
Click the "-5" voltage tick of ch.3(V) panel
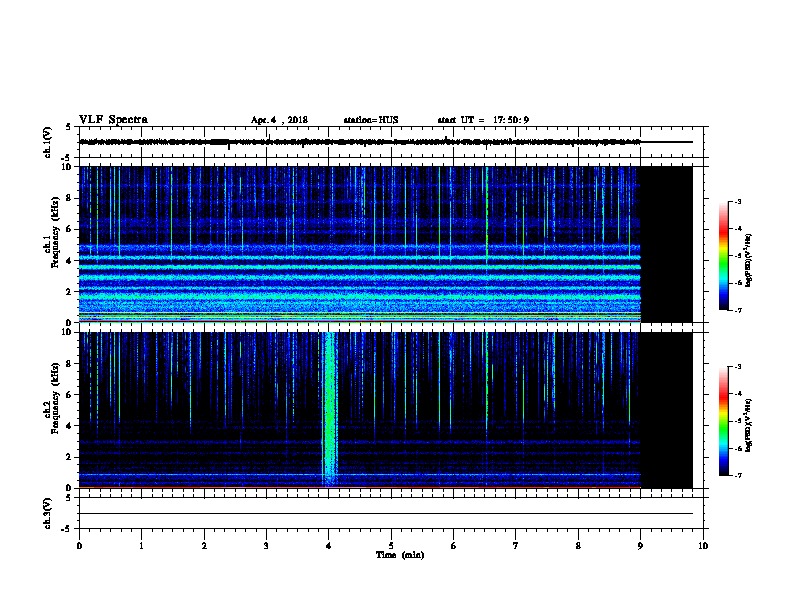[67, 529]
